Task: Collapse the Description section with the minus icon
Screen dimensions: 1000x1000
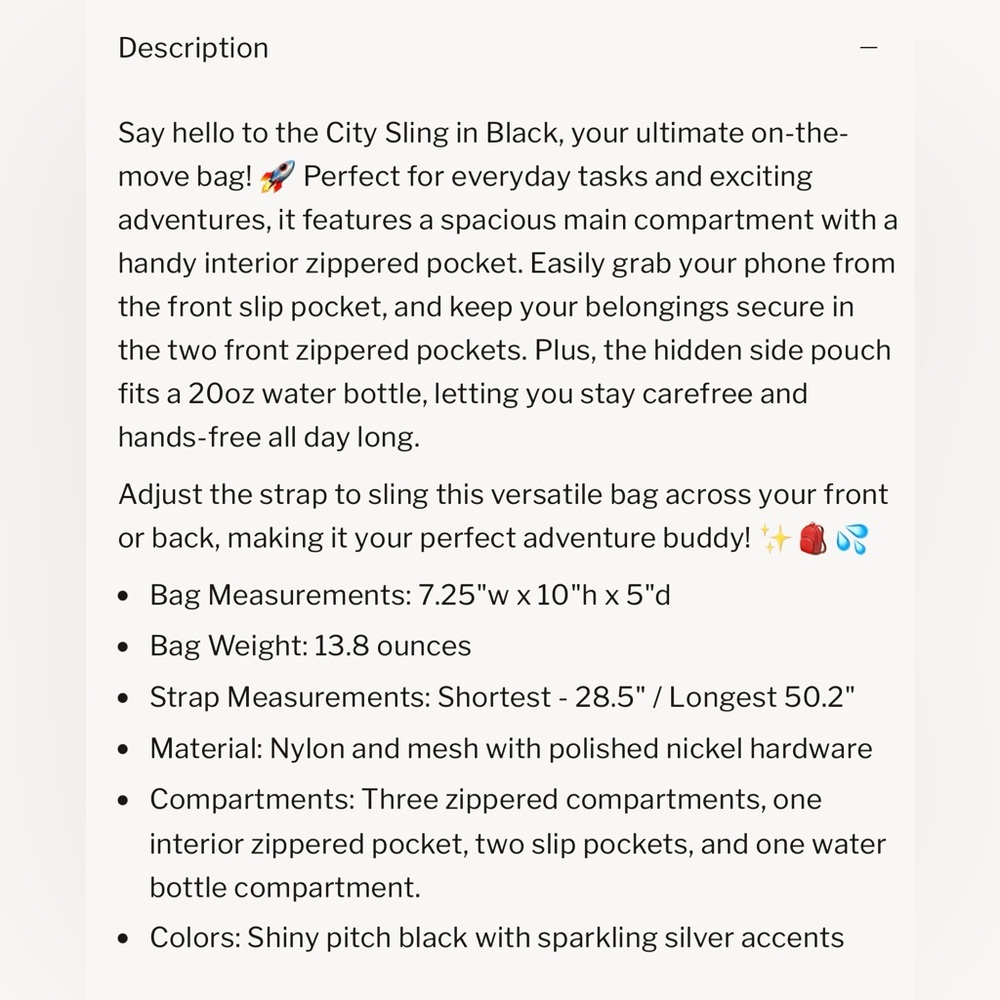Action: coord(869,47)
